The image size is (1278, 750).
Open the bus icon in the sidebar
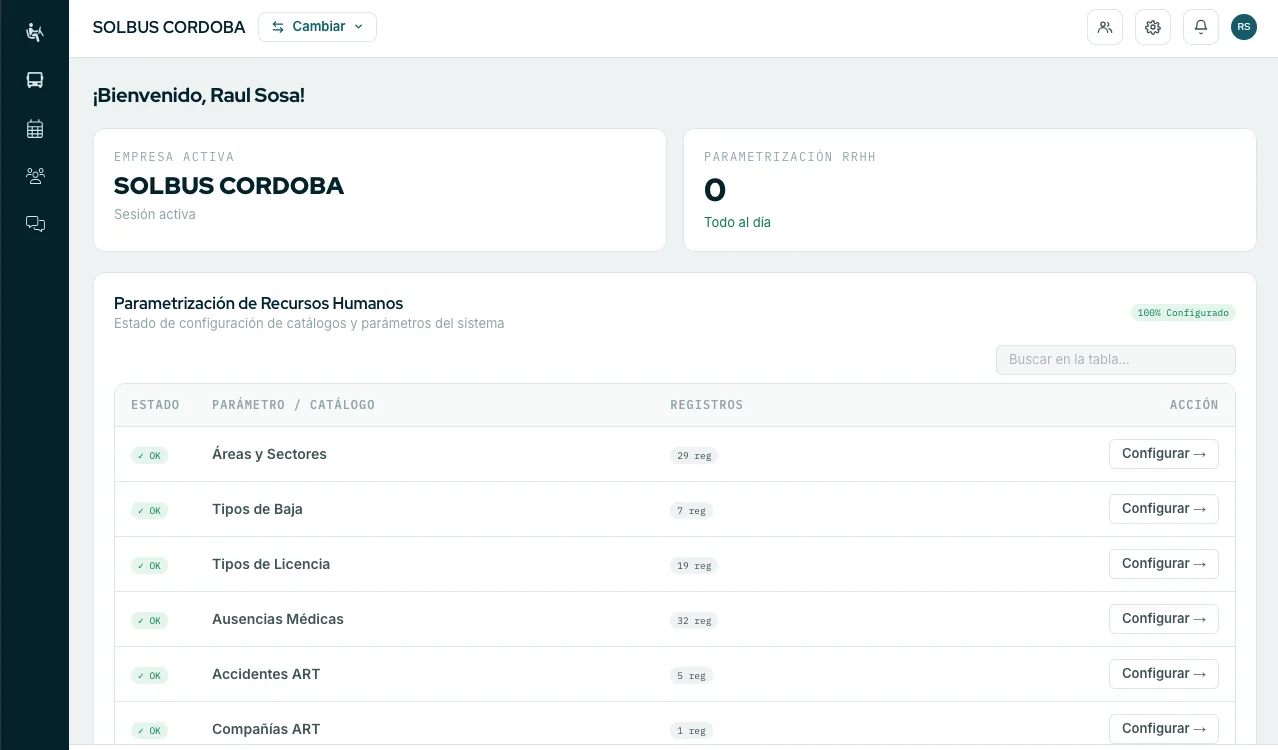coord(35,80)
